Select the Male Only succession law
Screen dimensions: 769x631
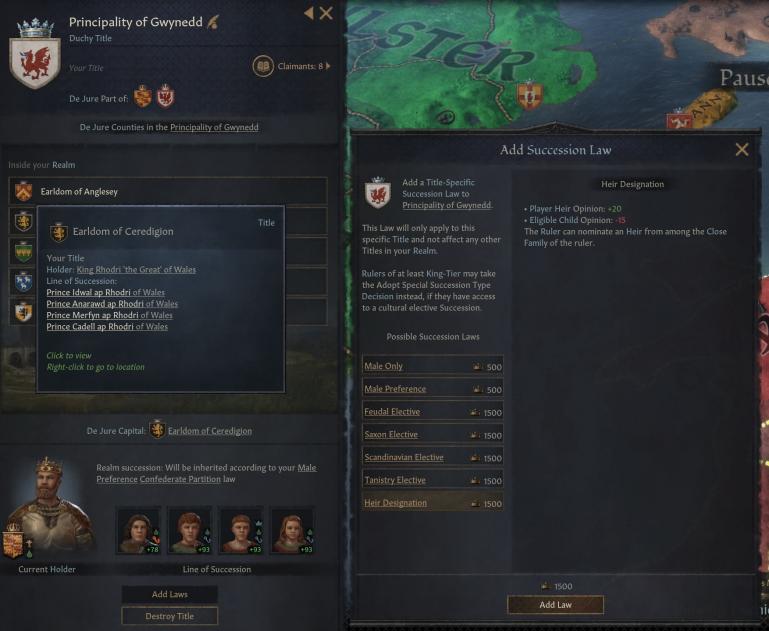pos(432,366)
